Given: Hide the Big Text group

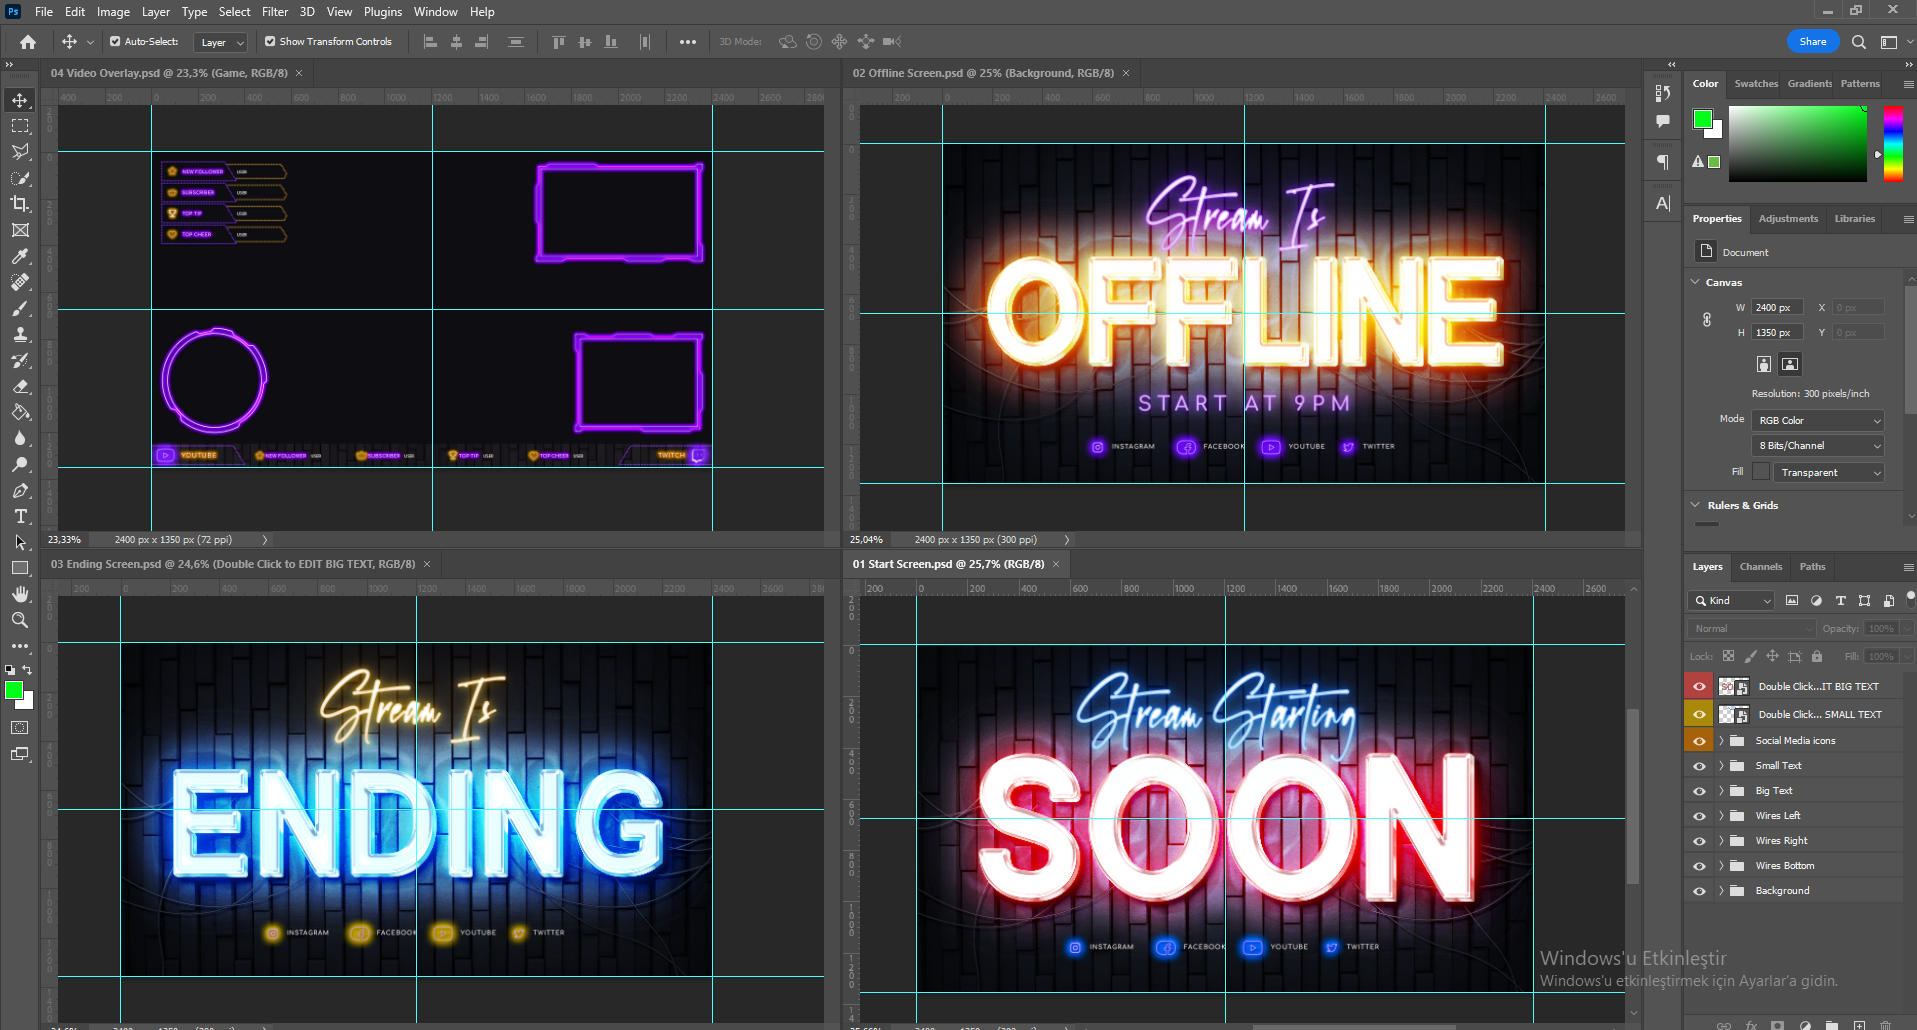Looking at the screenshot, I should 1699,791.
